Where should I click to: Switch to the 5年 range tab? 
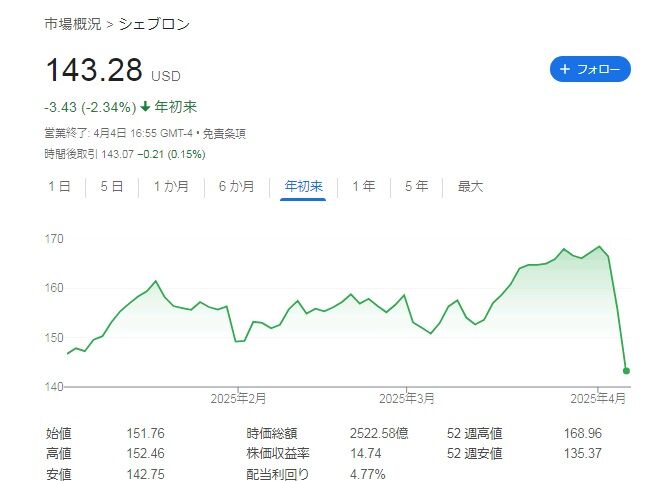click(416, 186)
